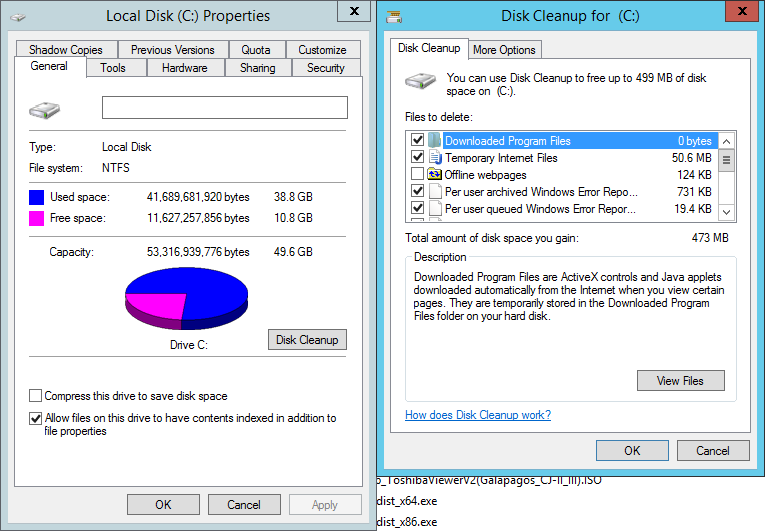Click the blue Used space color swatch
Image resolution: width=765 pixels, height=531 pixels.
coord(37,197)
